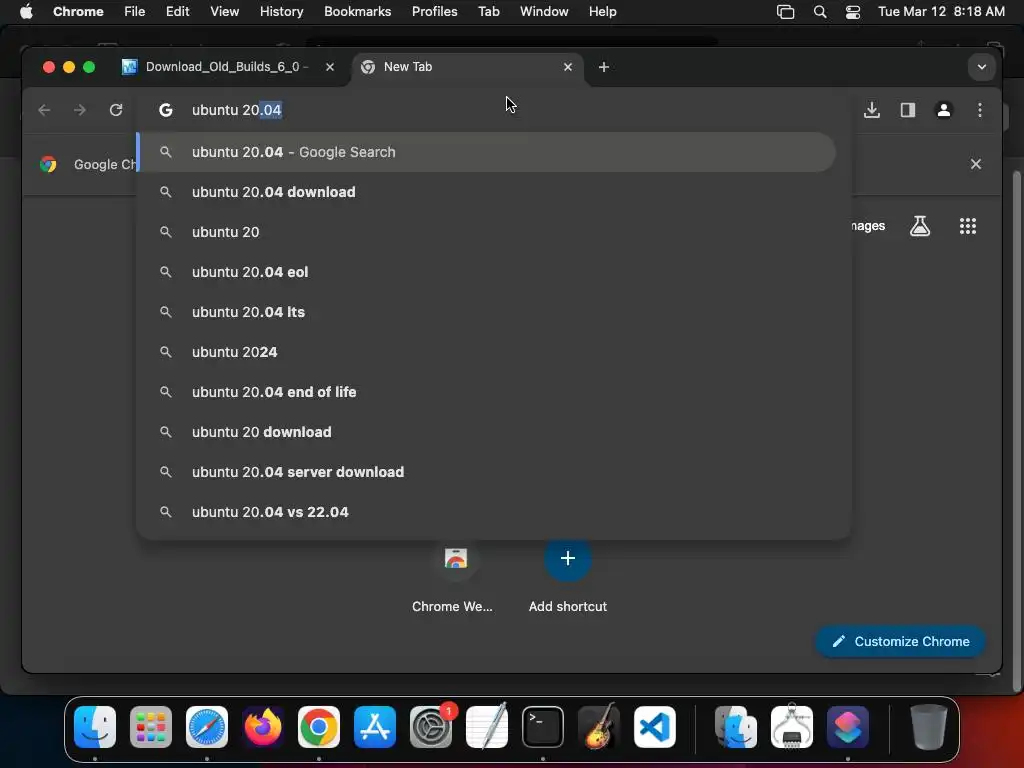Open the profile avatar icon
This screenshot has width=1024, height=768.
tap(944, 110)
